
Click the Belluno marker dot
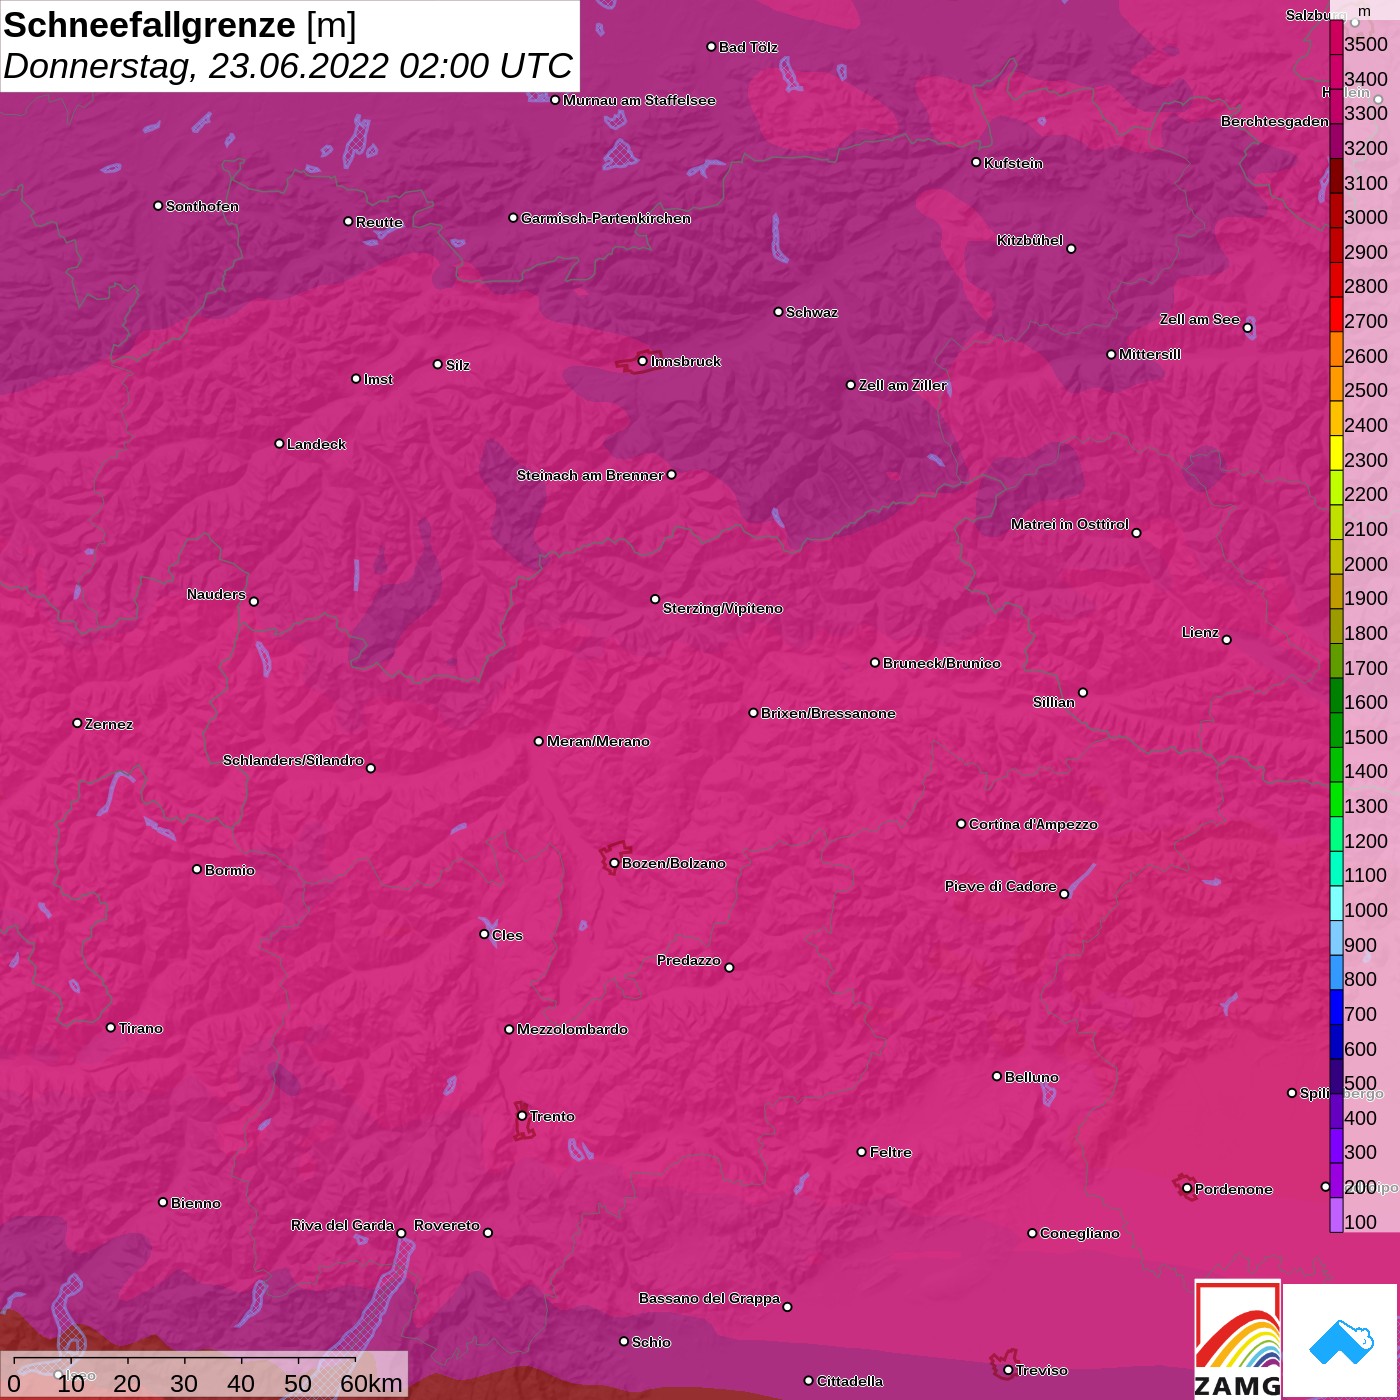click(997, 1076)
